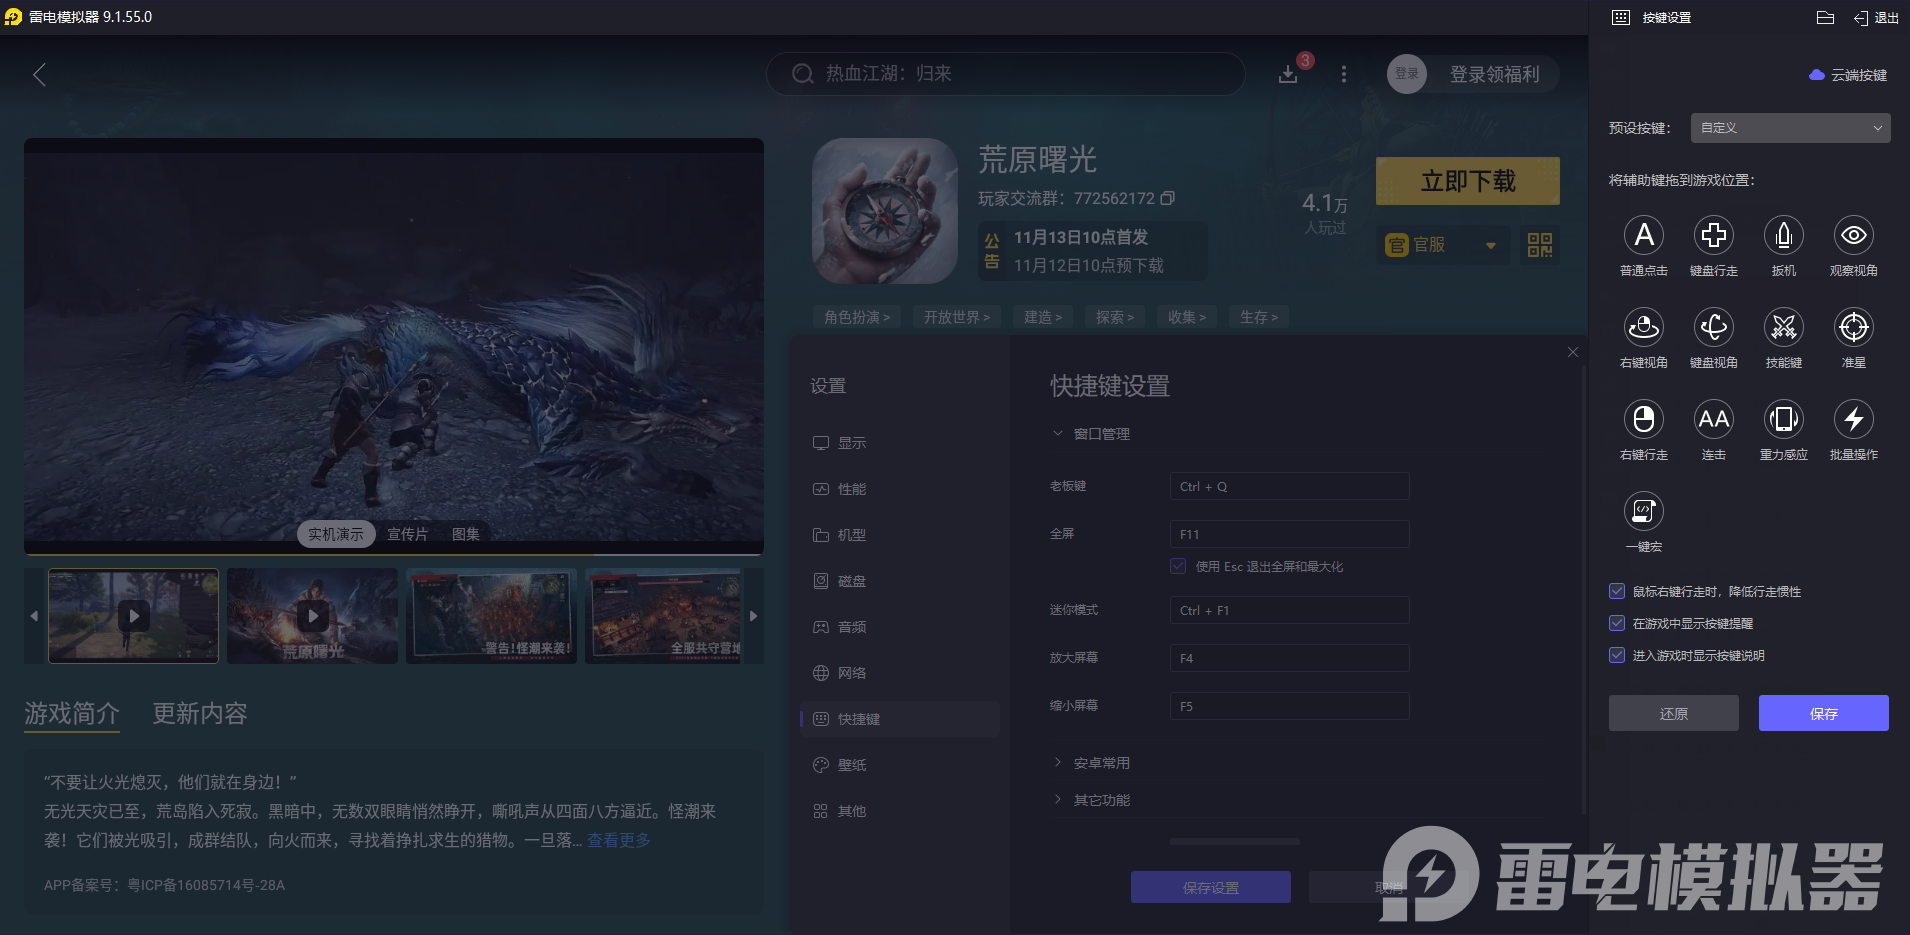Select the 扳机 trigger key icon
Image resolution: width=1910 pixels, height=935 pixels.
click(x=1783, y=236)
